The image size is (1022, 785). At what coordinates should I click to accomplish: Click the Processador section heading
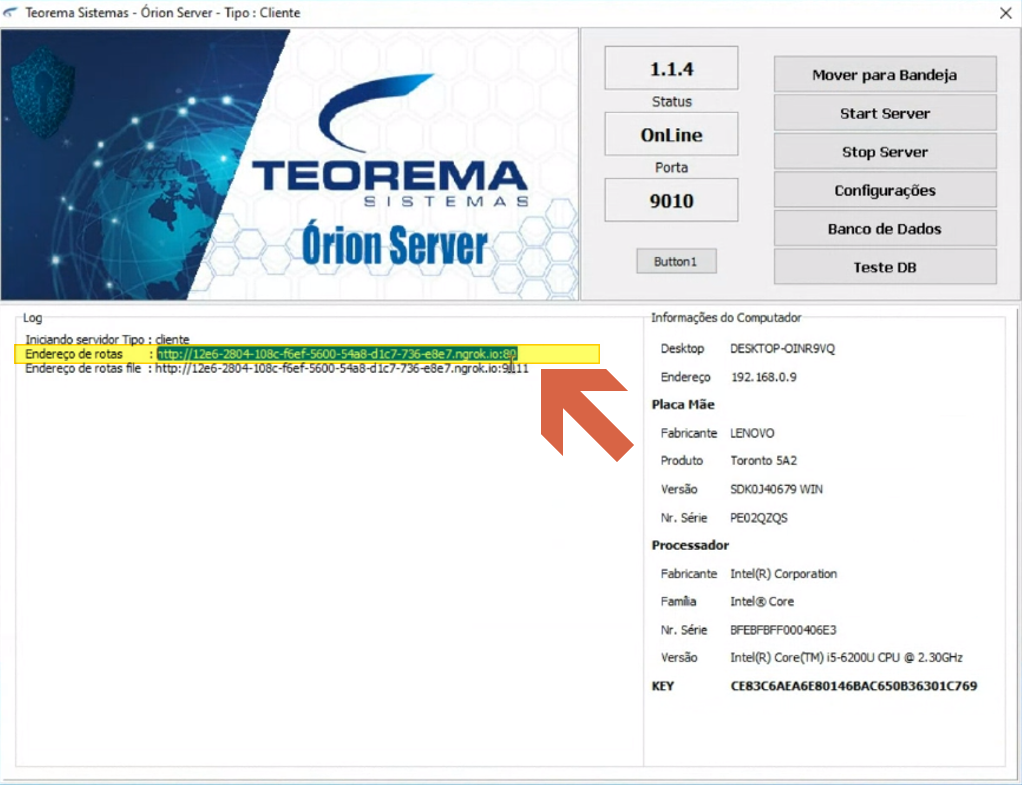coord(690,545)
